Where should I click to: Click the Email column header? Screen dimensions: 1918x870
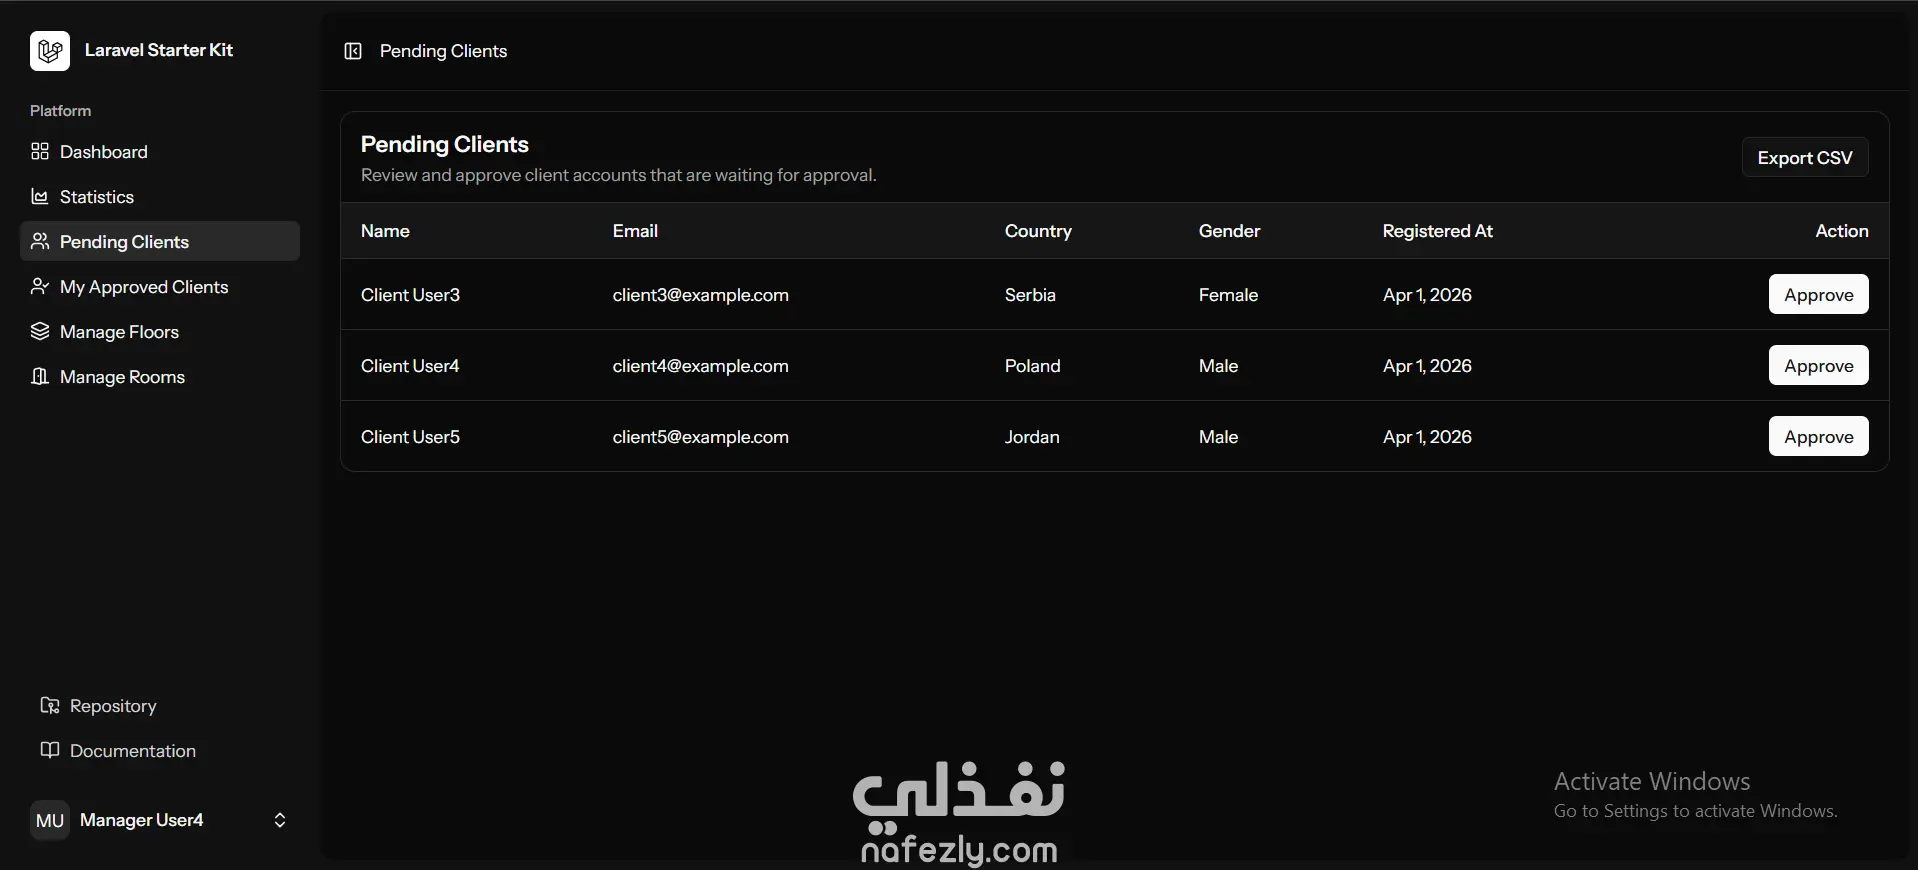click(635, 231)
